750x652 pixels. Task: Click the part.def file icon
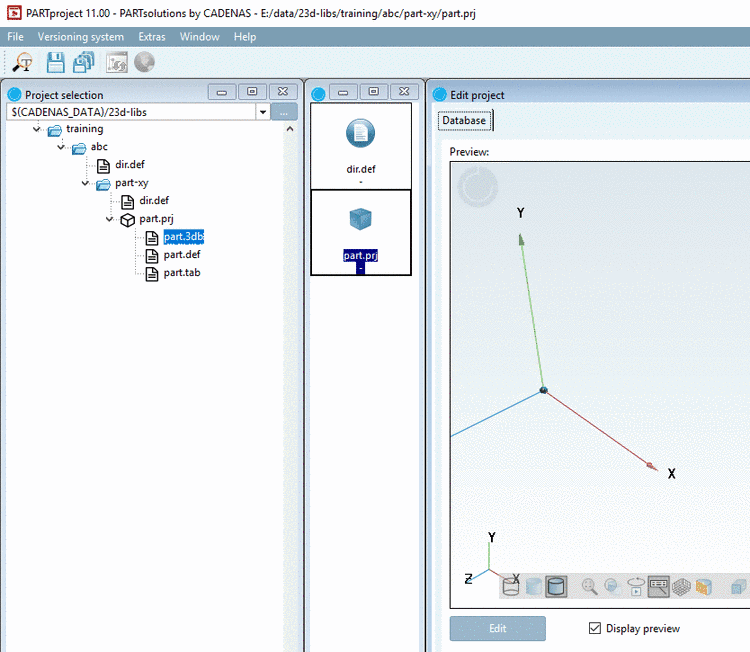[x=152, y=255]
